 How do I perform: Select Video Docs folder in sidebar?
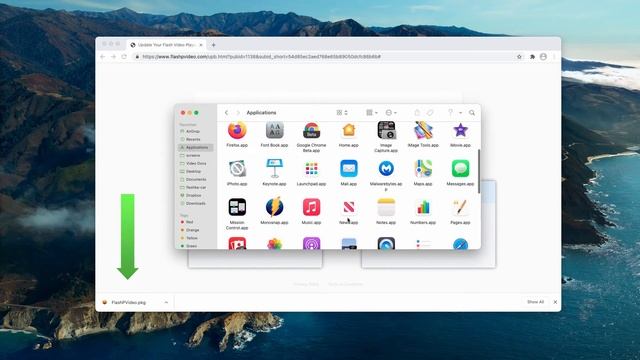(x=196, y=163)
